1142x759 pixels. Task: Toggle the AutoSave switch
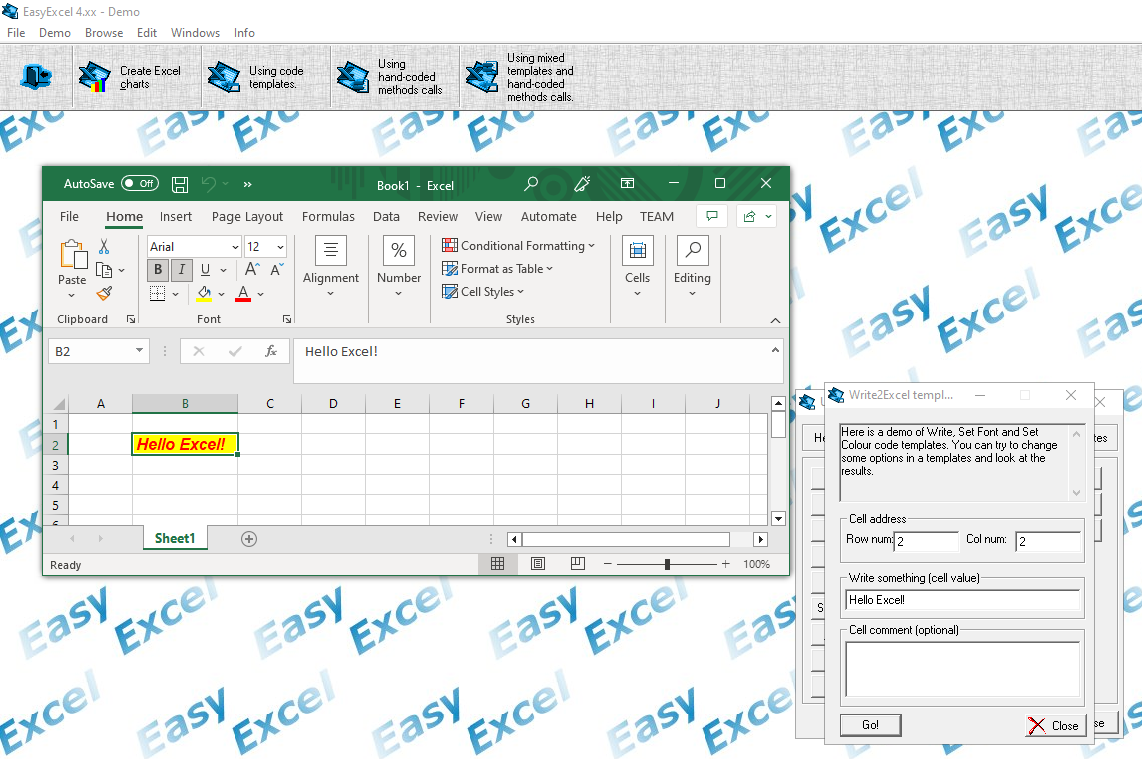click(x=139, y=184)
